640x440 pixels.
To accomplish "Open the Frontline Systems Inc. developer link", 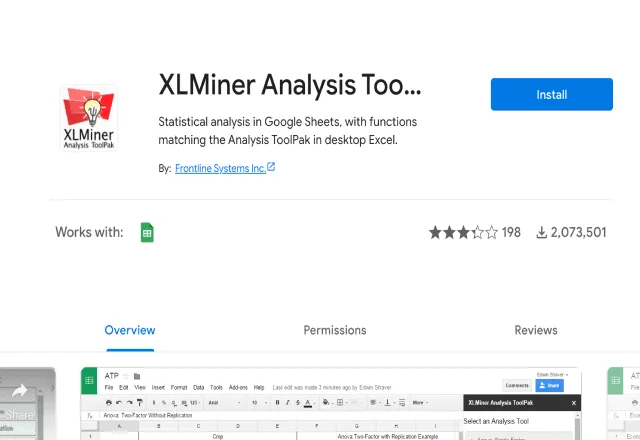I will click(x=220, y=168).
